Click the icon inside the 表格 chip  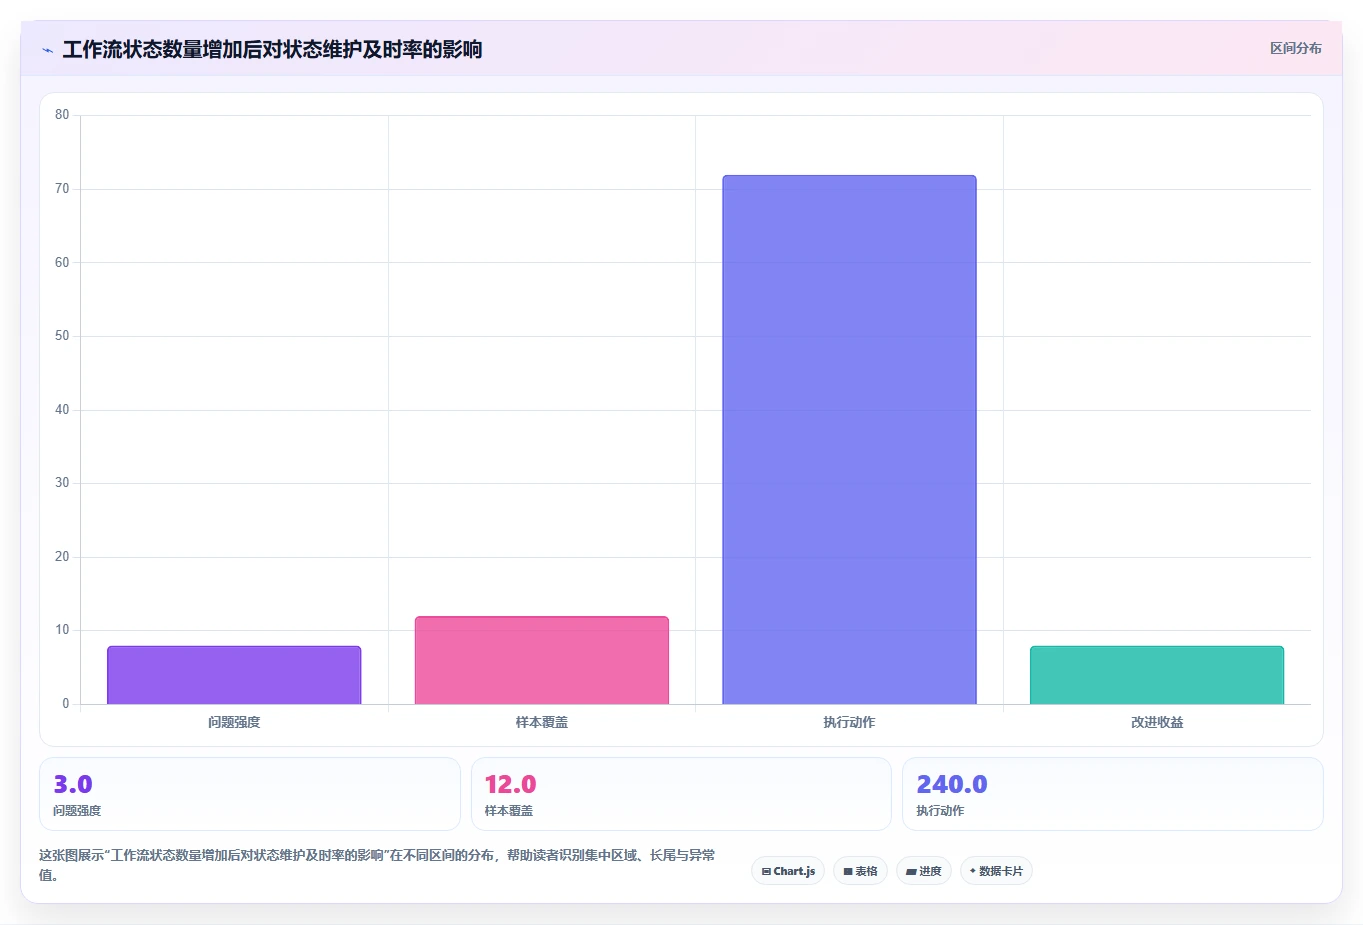[848, 872]
